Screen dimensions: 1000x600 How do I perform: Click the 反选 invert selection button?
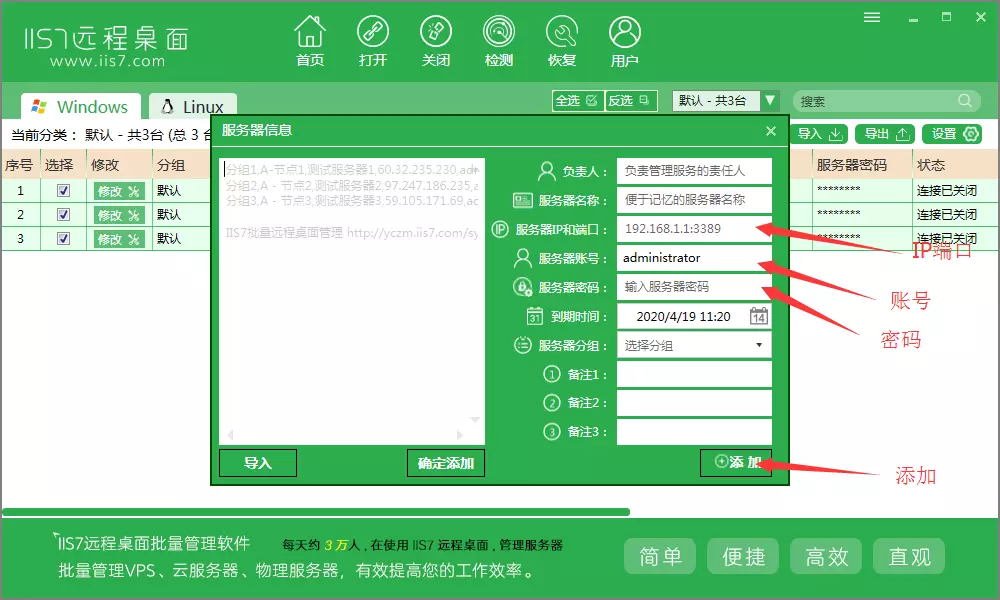tap(630, 101)
